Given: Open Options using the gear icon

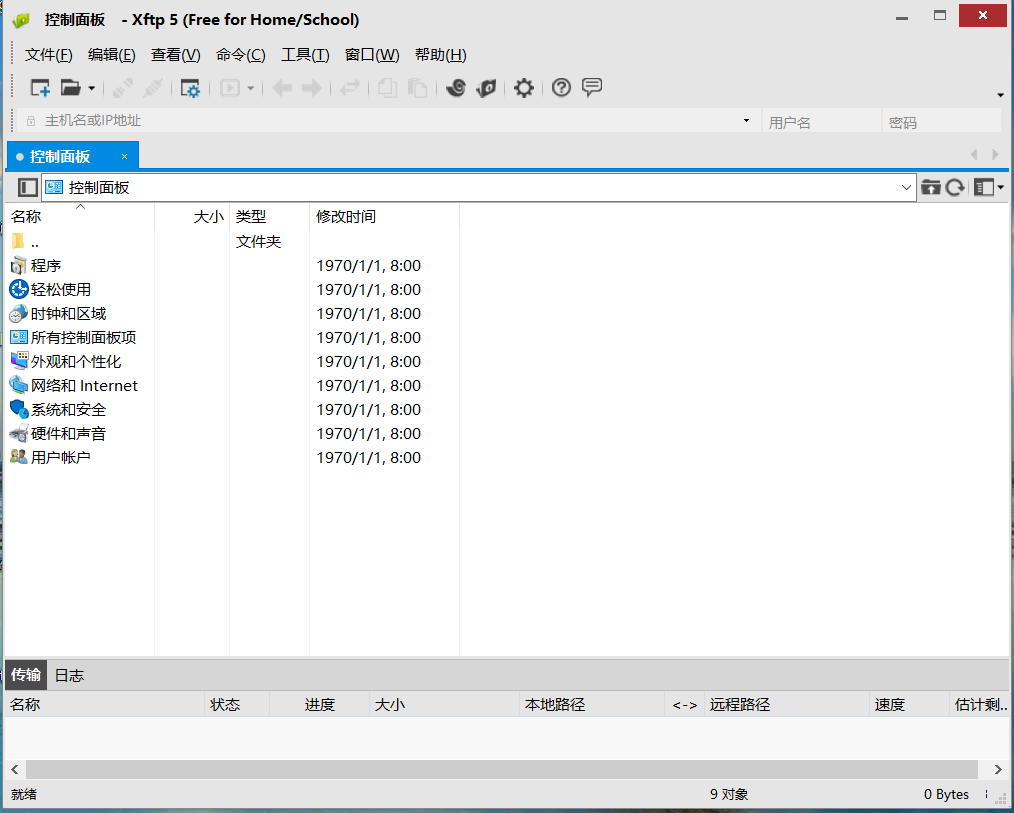Looking at the screenshot, I should point(524,87).
